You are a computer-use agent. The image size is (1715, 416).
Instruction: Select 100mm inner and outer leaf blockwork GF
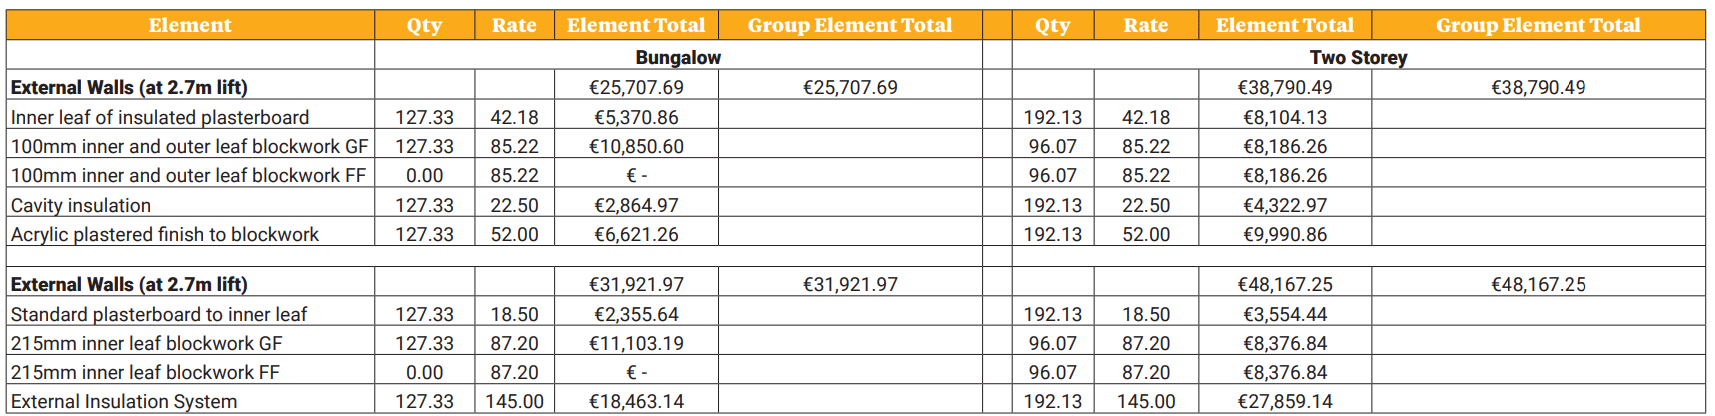click(189, 146)
